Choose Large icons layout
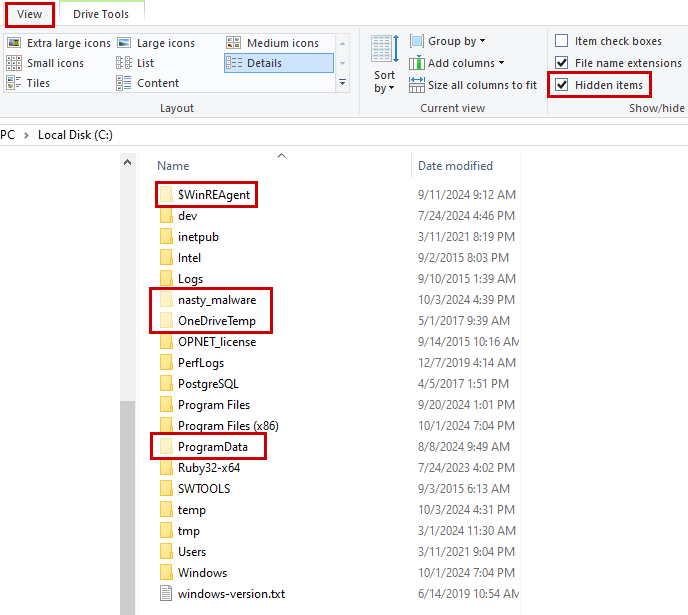688x615 pixels. 156,43
